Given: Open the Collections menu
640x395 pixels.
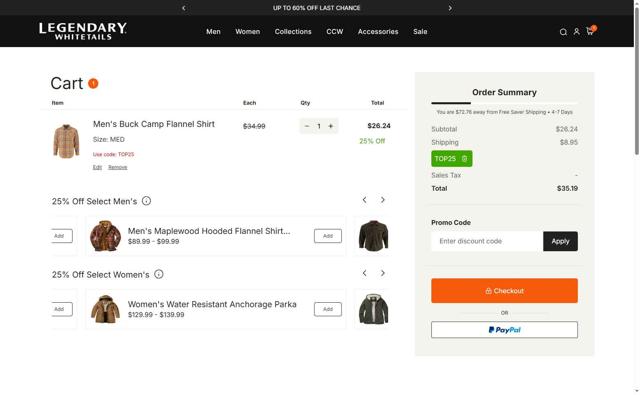Looking at the screenshot, I should point(293,31).
